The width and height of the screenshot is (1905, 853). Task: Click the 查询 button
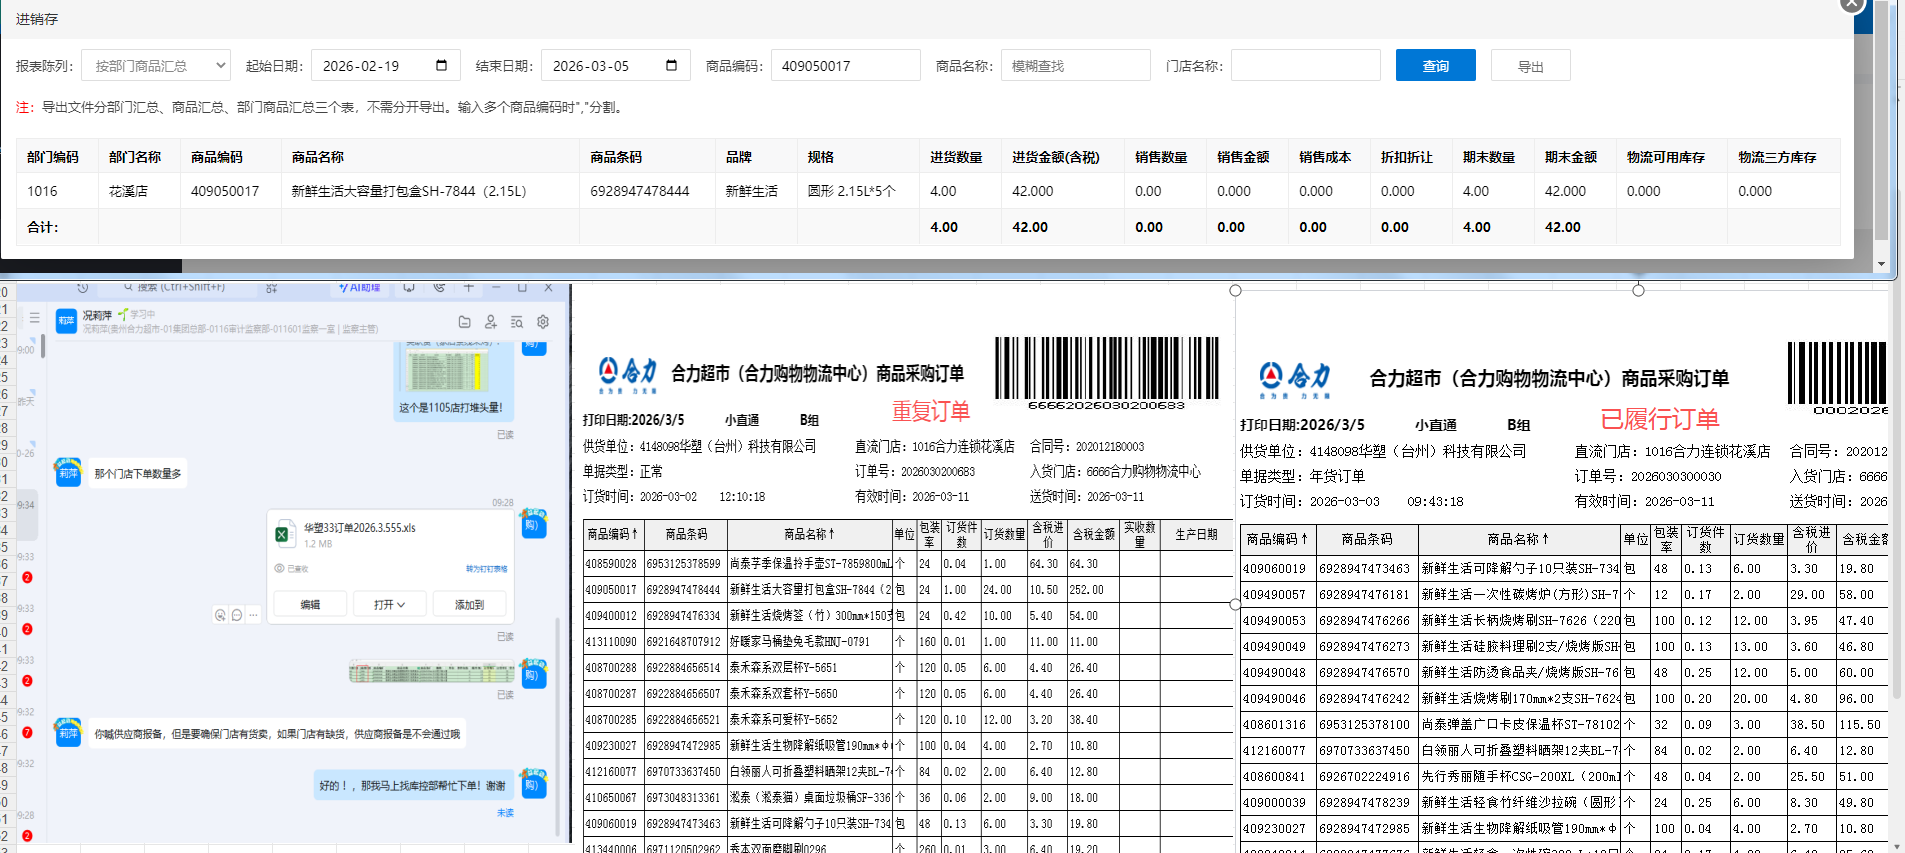click(x=1435, y=66)
